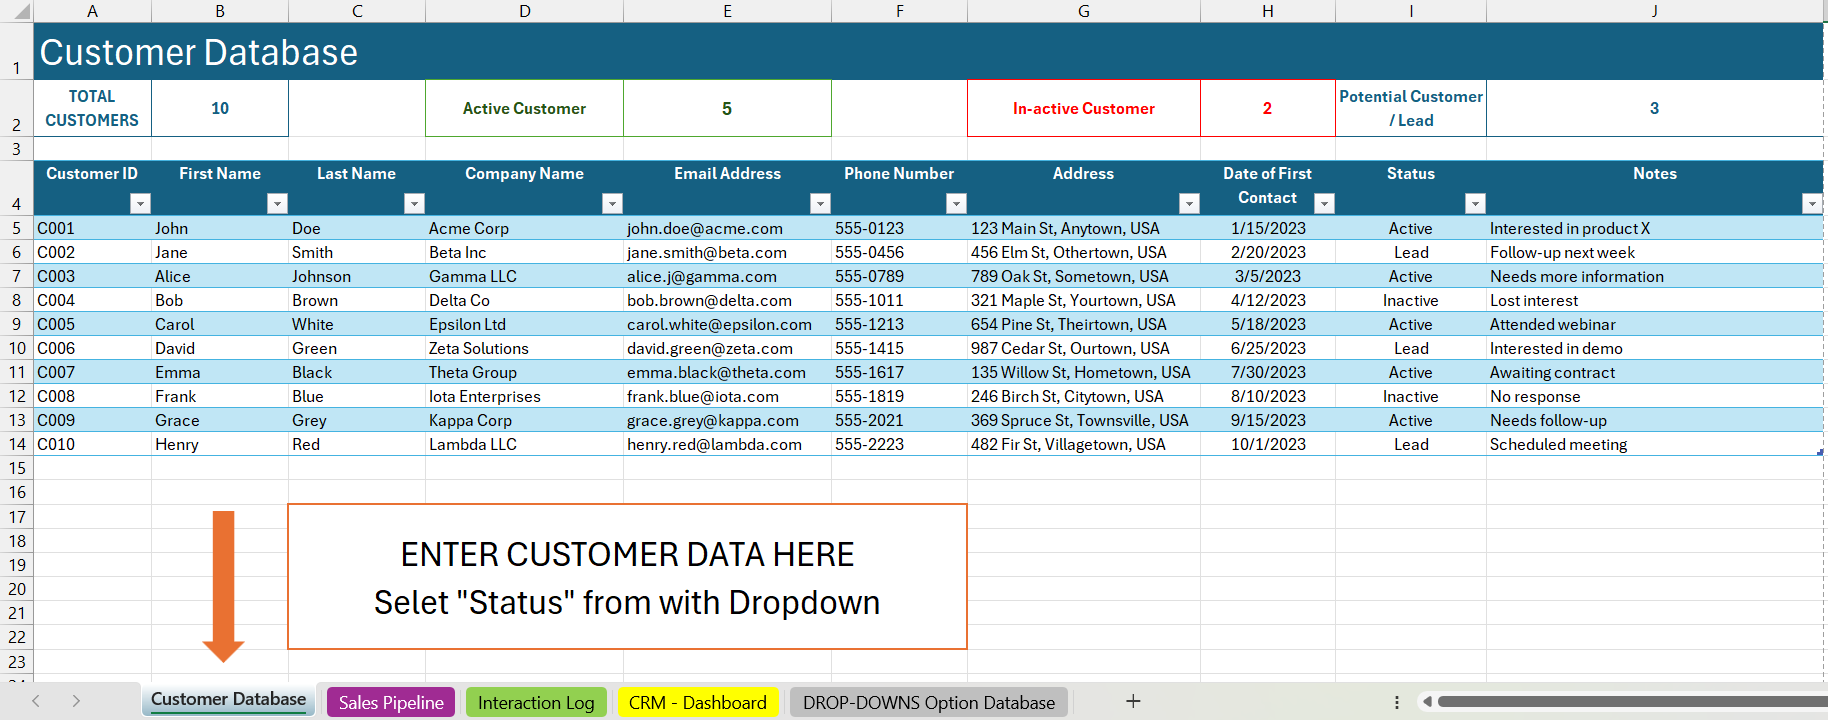Select column J header
Screen dimensions: 1828x720
coord(1655,11)
